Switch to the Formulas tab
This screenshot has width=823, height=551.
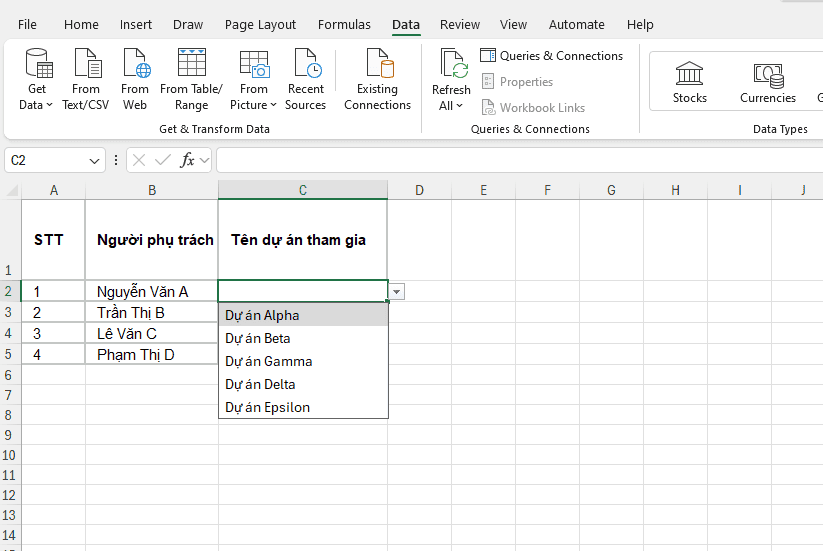pos(344,25)
